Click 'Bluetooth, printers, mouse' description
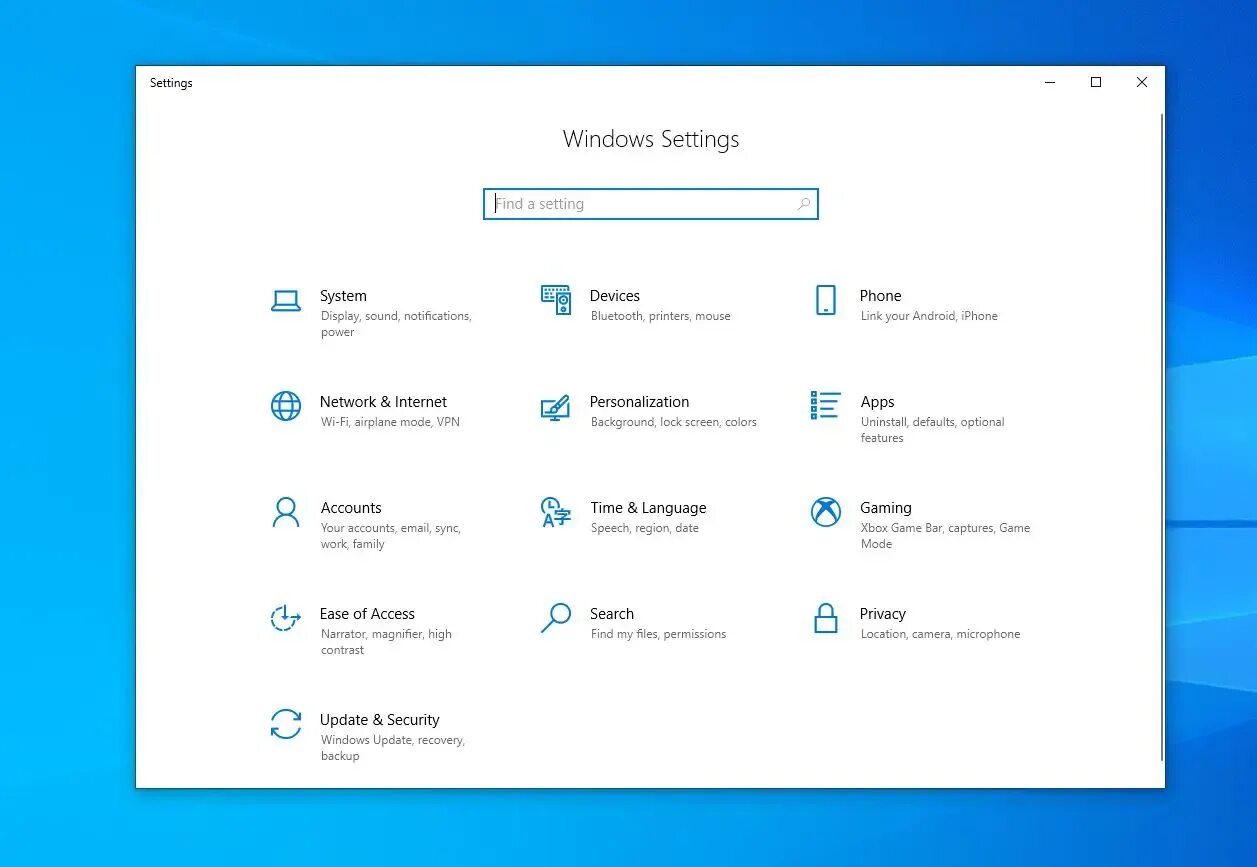Viewport: 1257px width, 867px height. tap(660, 316)
